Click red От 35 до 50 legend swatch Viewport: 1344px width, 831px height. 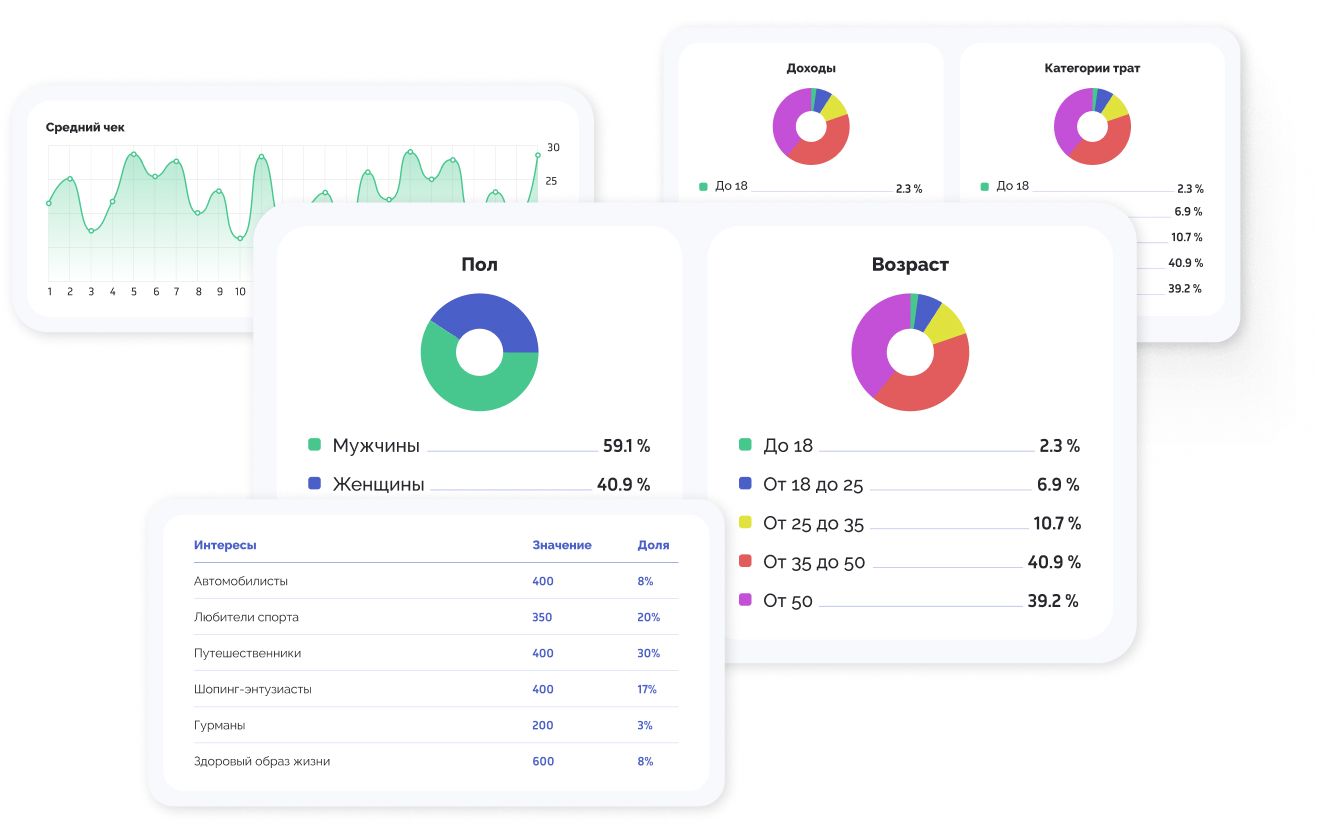tap(745, 561)
